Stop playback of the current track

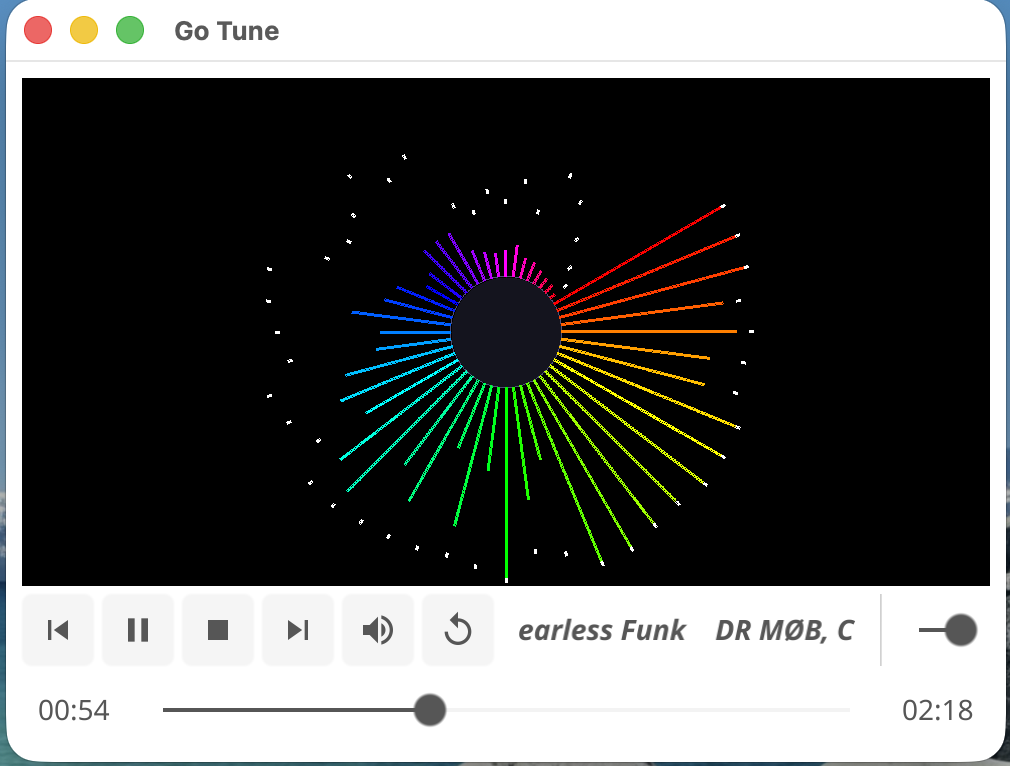pos(218,630)
